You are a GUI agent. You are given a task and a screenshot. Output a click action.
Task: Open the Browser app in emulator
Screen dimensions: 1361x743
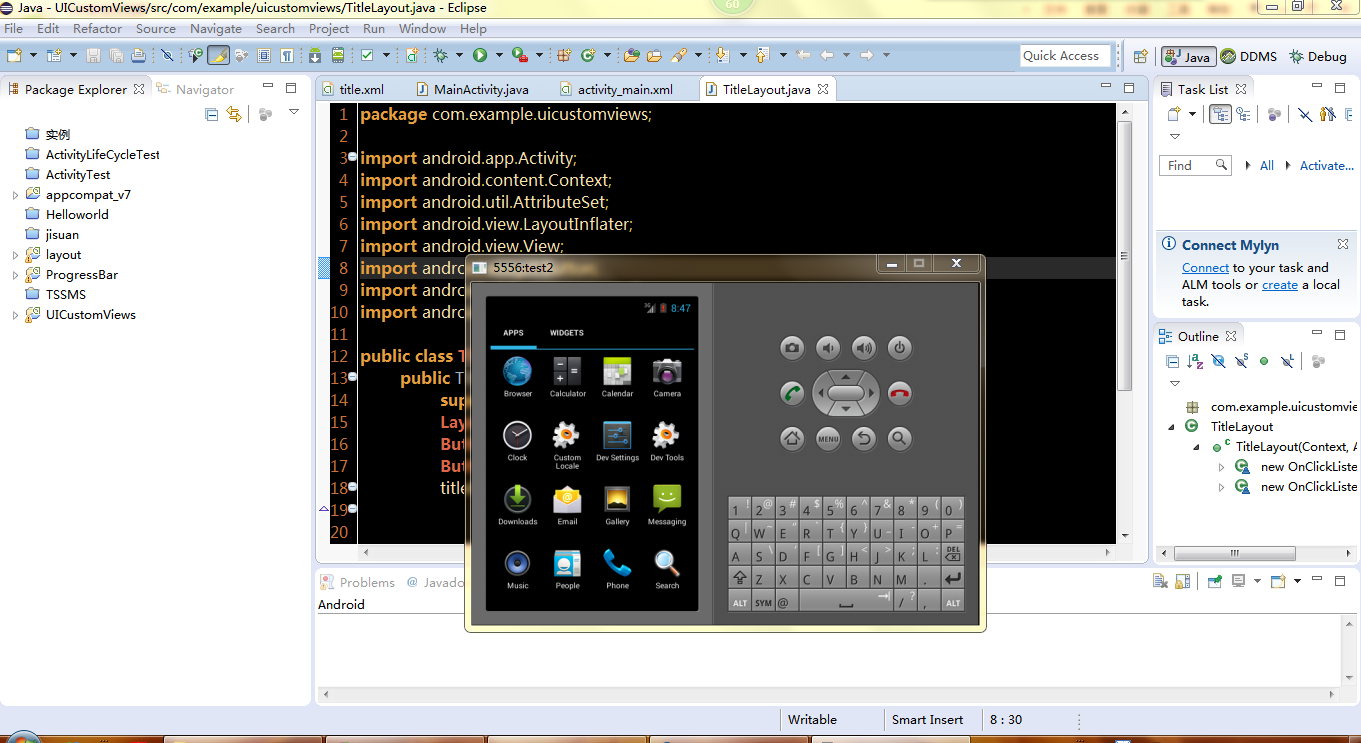tap(518, 377)
